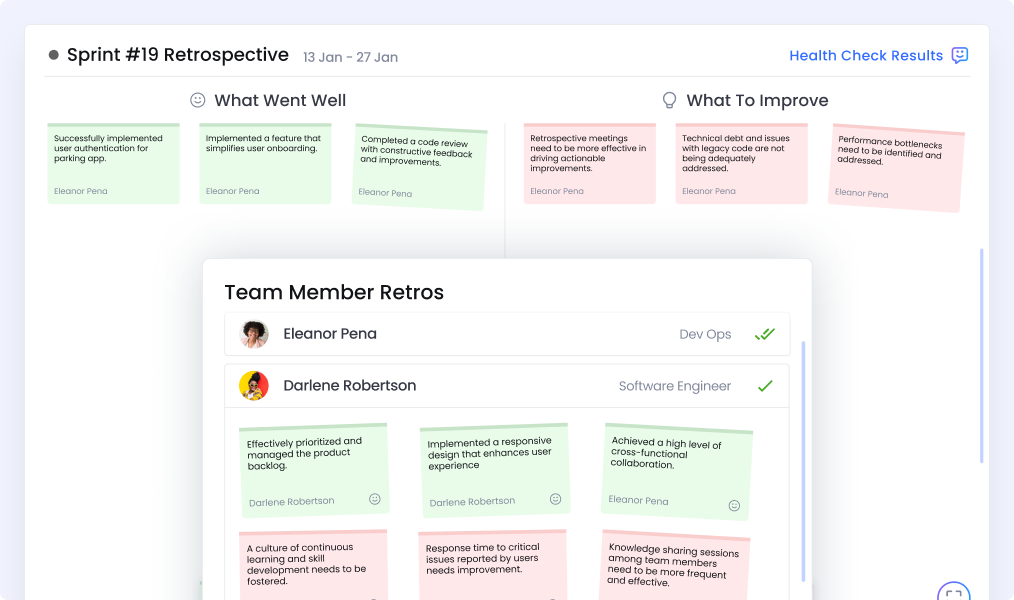Open the Health Check Results link
The height and width of the screenshot is (600, 1014).
click(x=866, y=56)
